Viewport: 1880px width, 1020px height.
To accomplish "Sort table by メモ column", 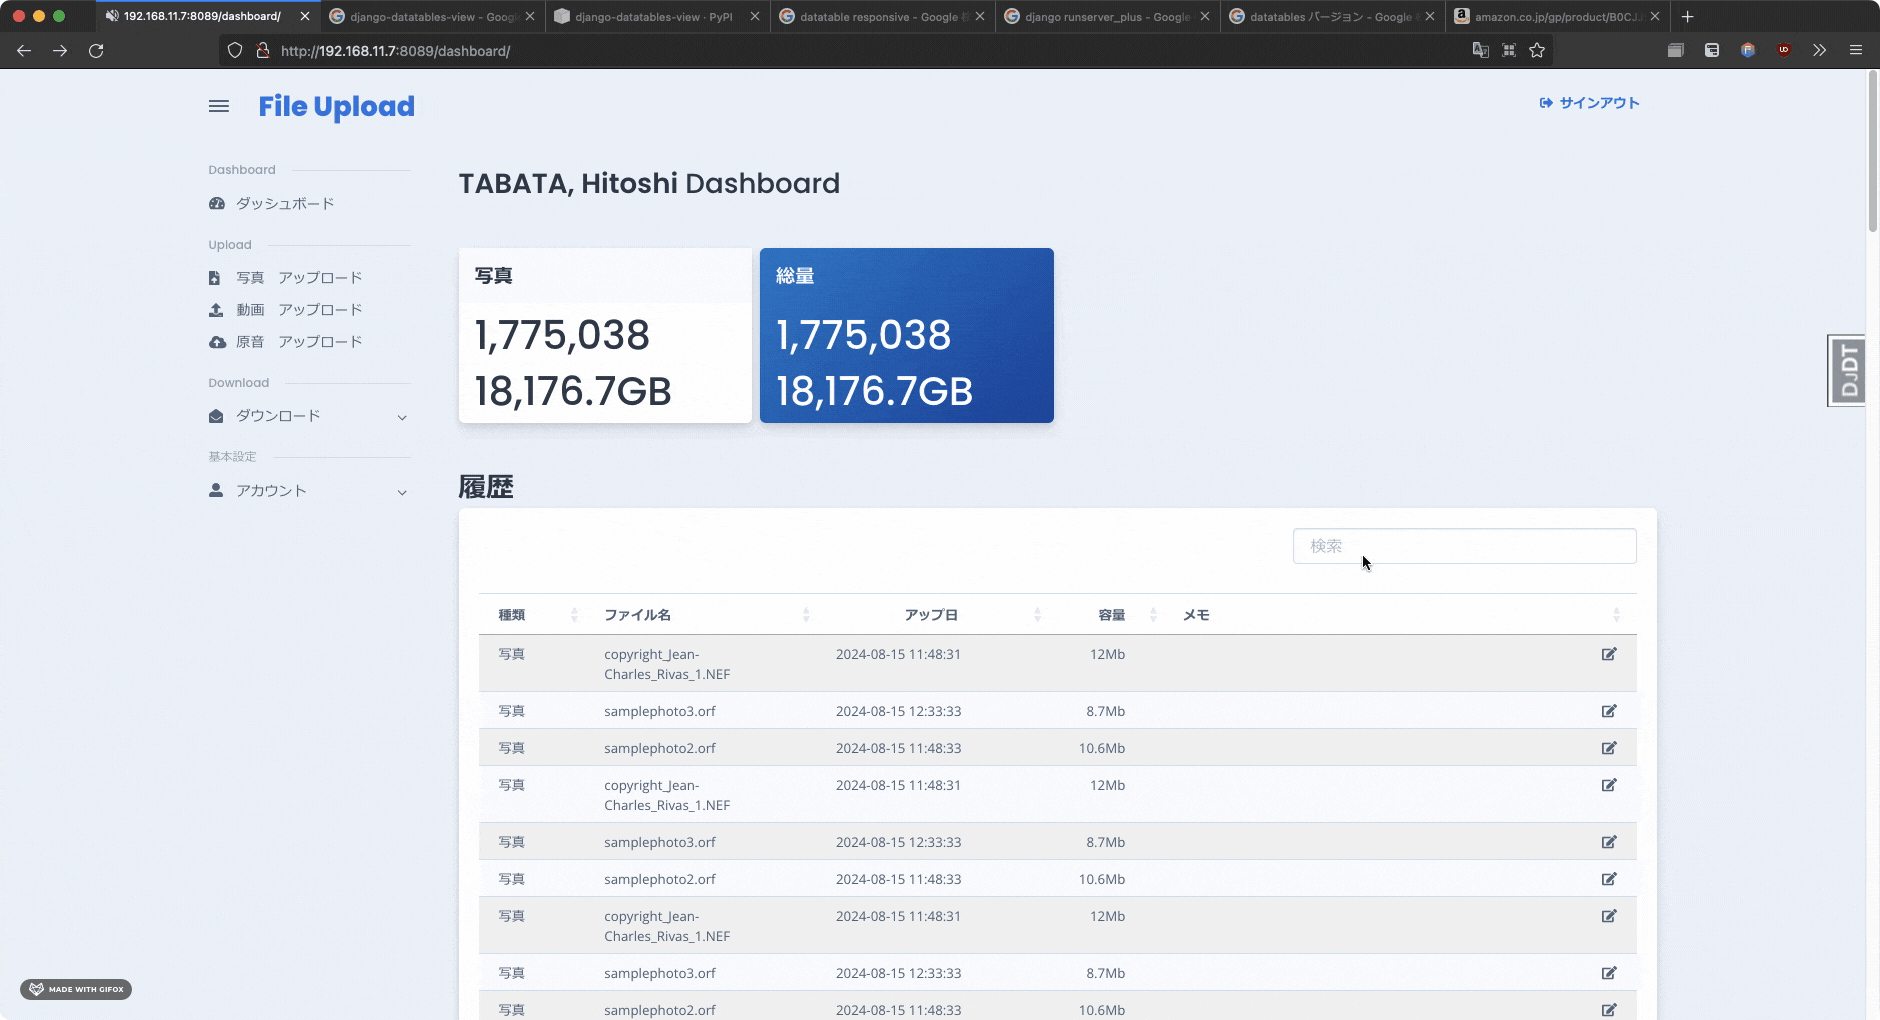I will coord(1400,615).
